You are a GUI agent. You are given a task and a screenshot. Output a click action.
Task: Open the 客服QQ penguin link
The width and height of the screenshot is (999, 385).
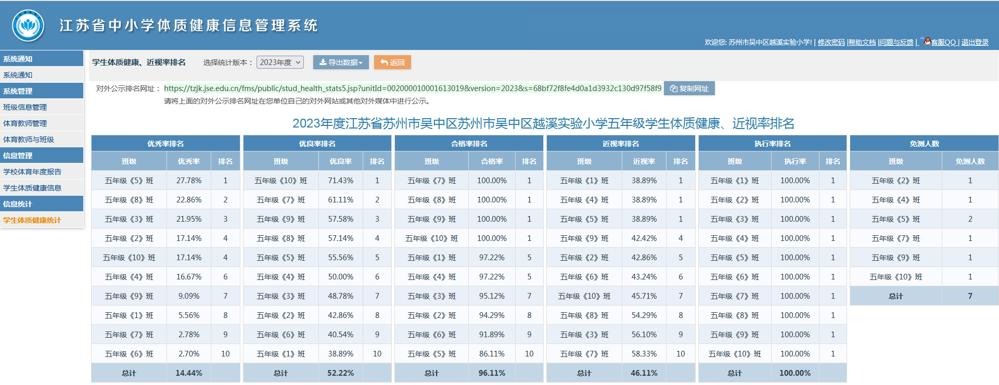point(939,42)
